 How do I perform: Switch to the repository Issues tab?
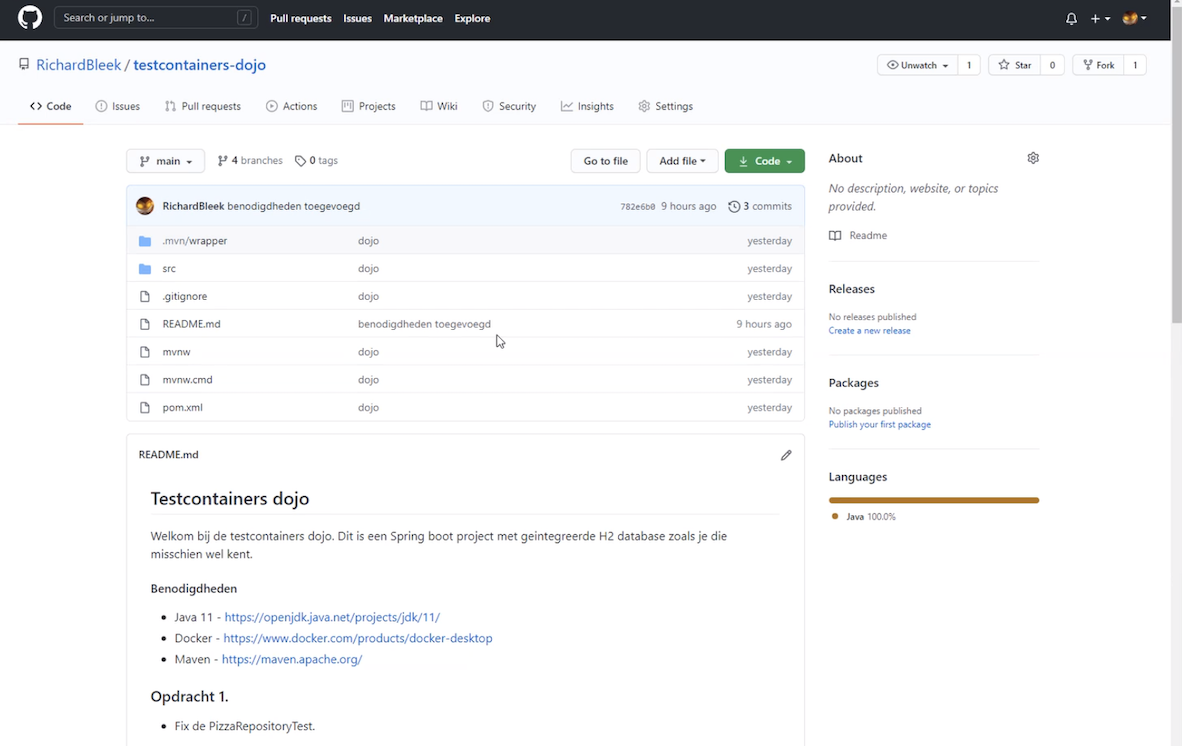tap(118, 106)
